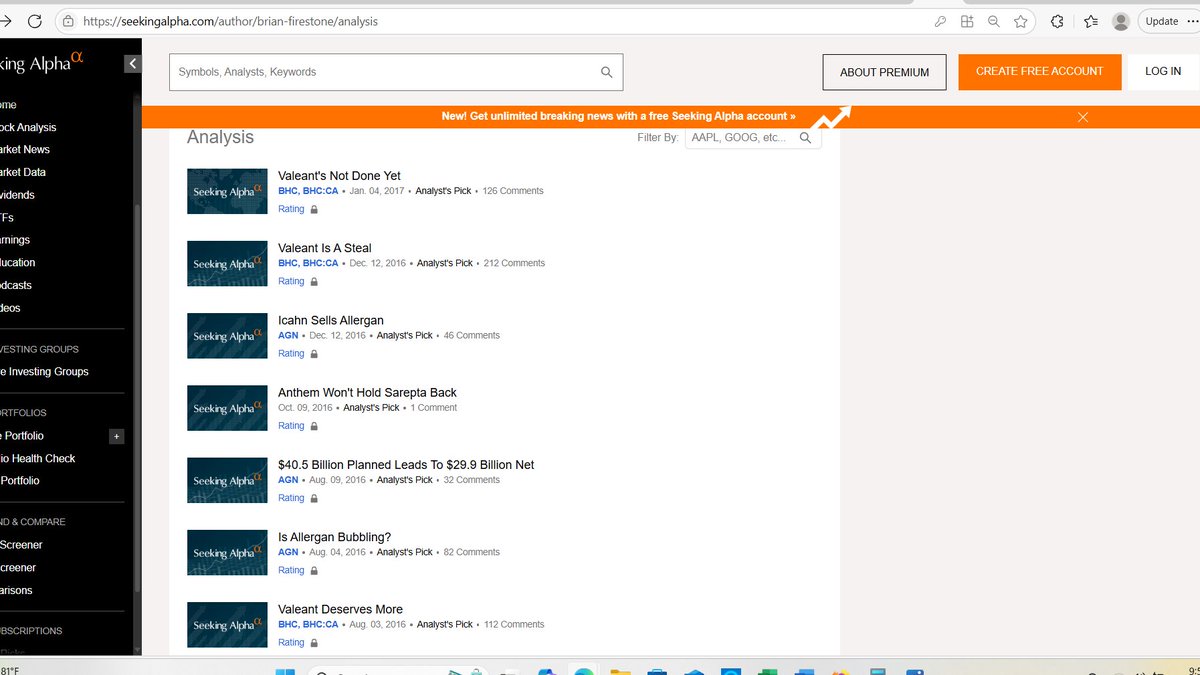Open Market News in the sidebar

click(25, 150)
